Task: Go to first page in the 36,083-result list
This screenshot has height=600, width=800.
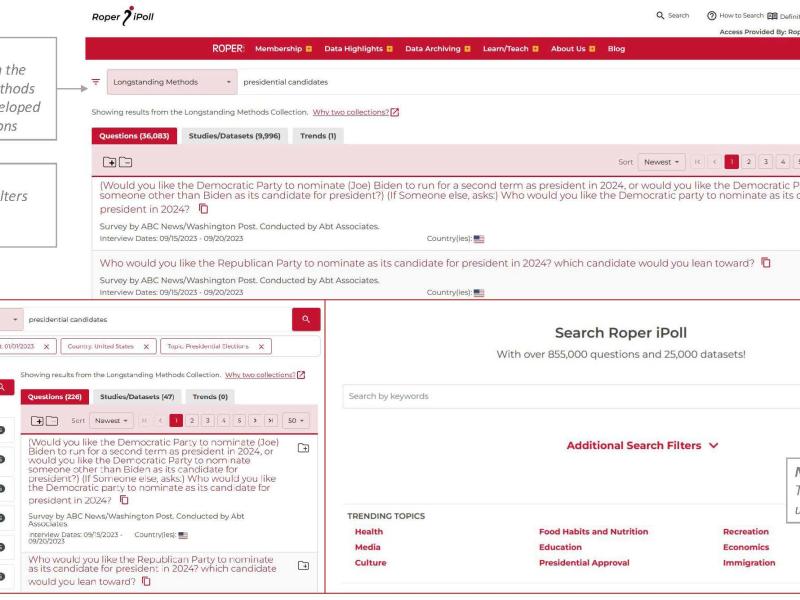Action: 697,162
